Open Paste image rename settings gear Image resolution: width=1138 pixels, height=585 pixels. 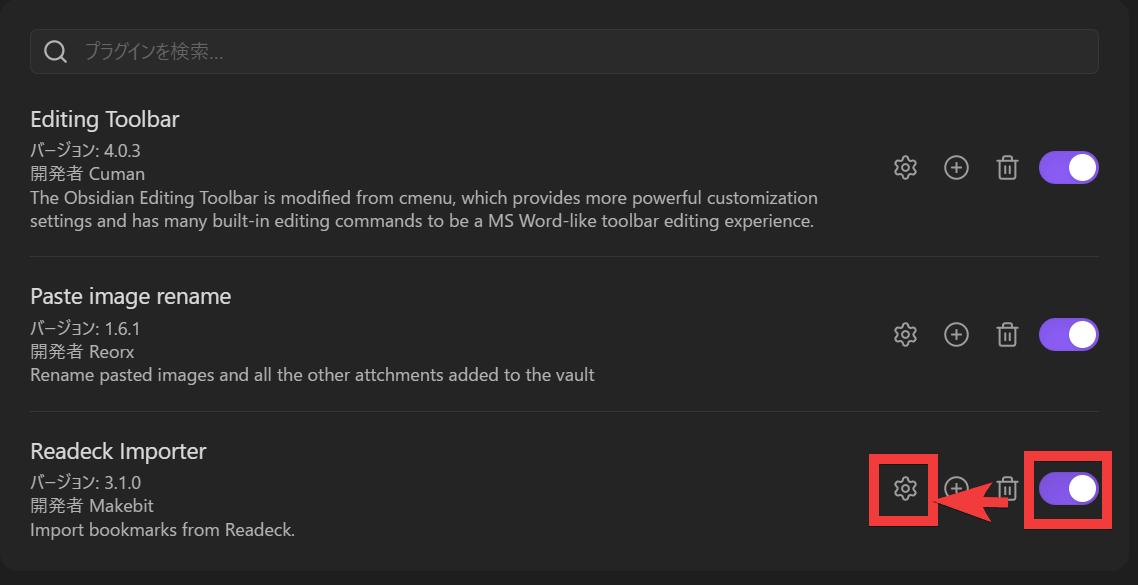[905, 335]
